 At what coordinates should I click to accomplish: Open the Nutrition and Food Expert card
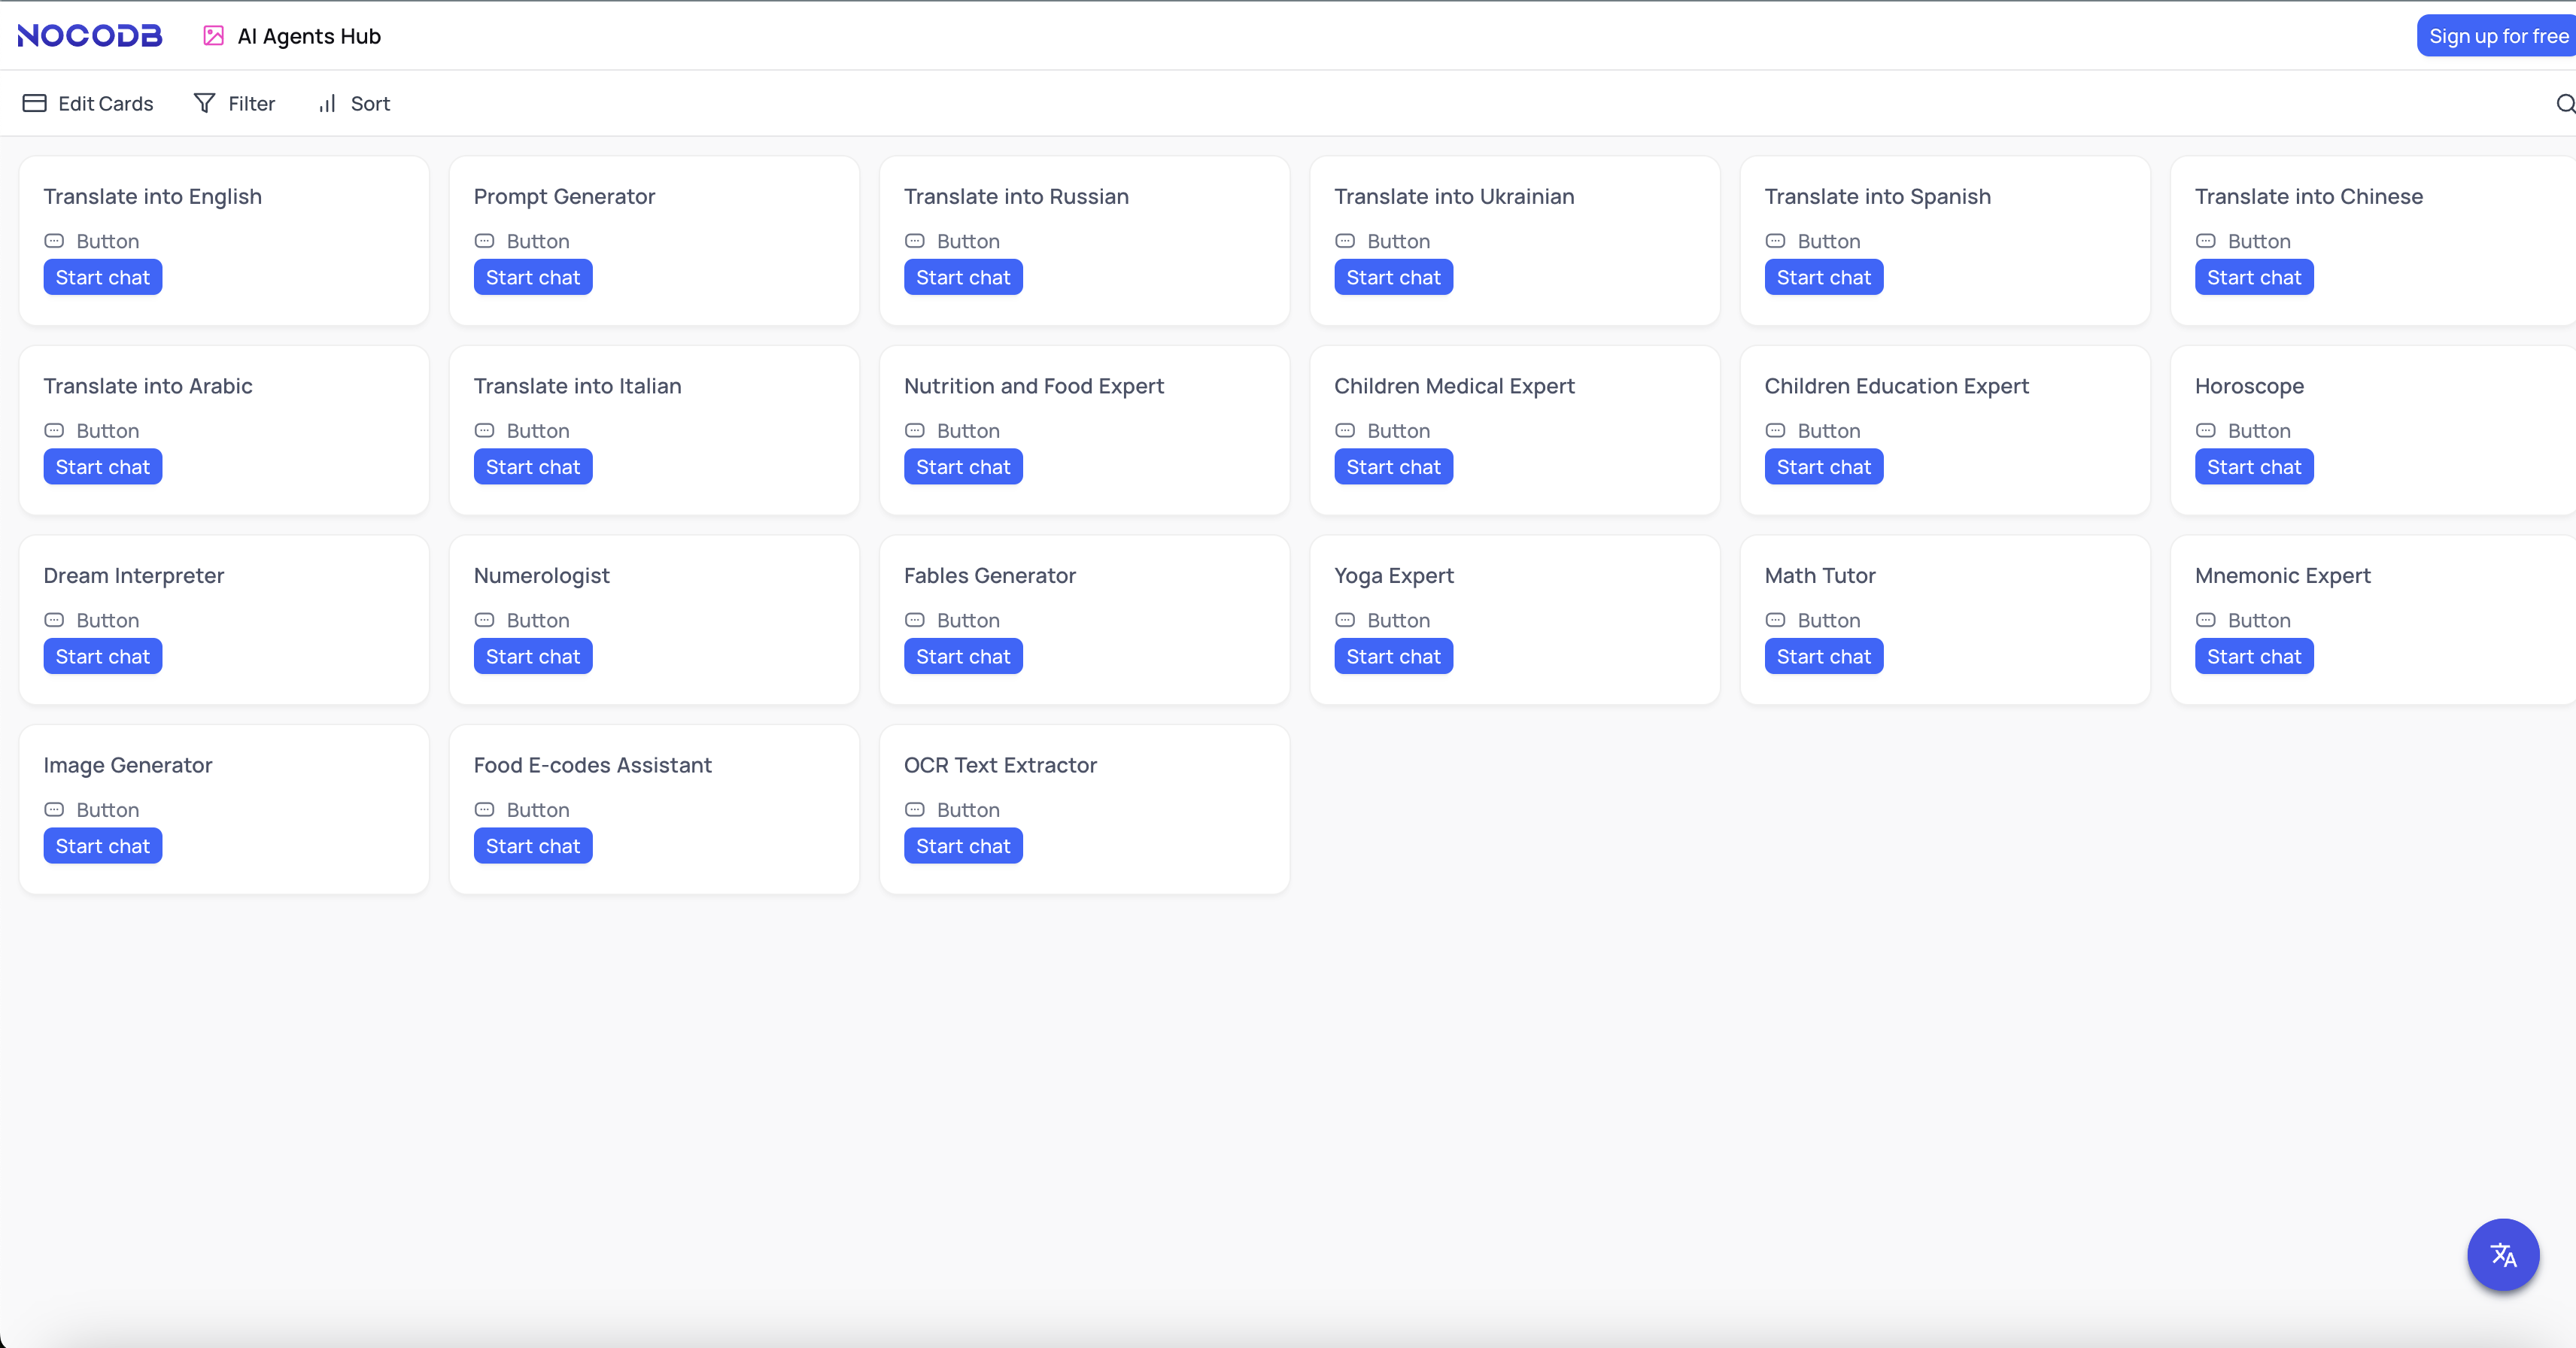click(x=1033, y=386)
